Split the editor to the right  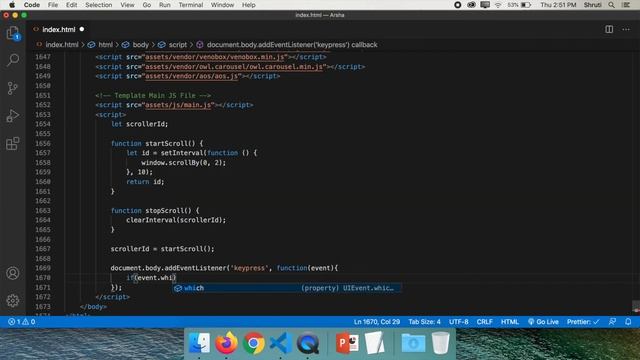[x=609, y=29]
